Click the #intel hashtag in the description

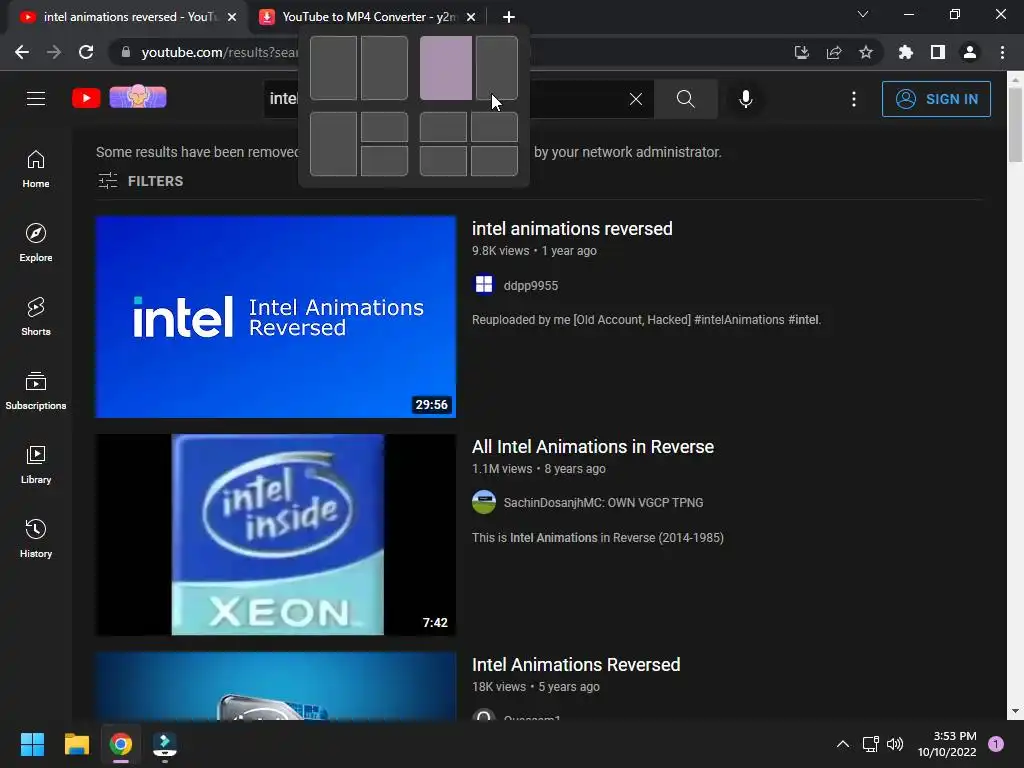tap(803, 320)
